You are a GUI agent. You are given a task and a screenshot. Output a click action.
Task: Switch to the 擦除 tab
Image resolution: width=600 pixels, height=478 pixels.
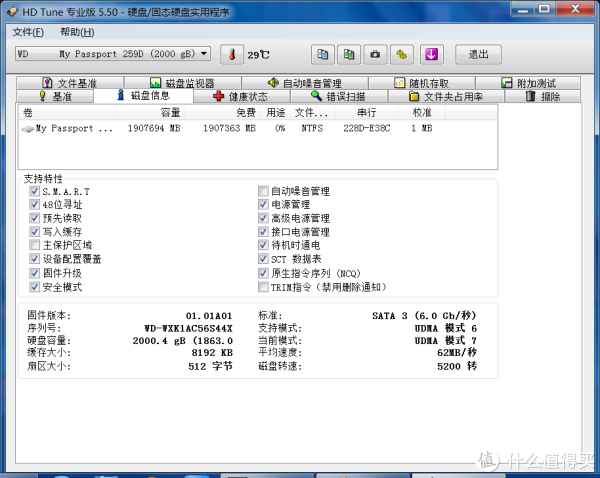tap(543, 96)
